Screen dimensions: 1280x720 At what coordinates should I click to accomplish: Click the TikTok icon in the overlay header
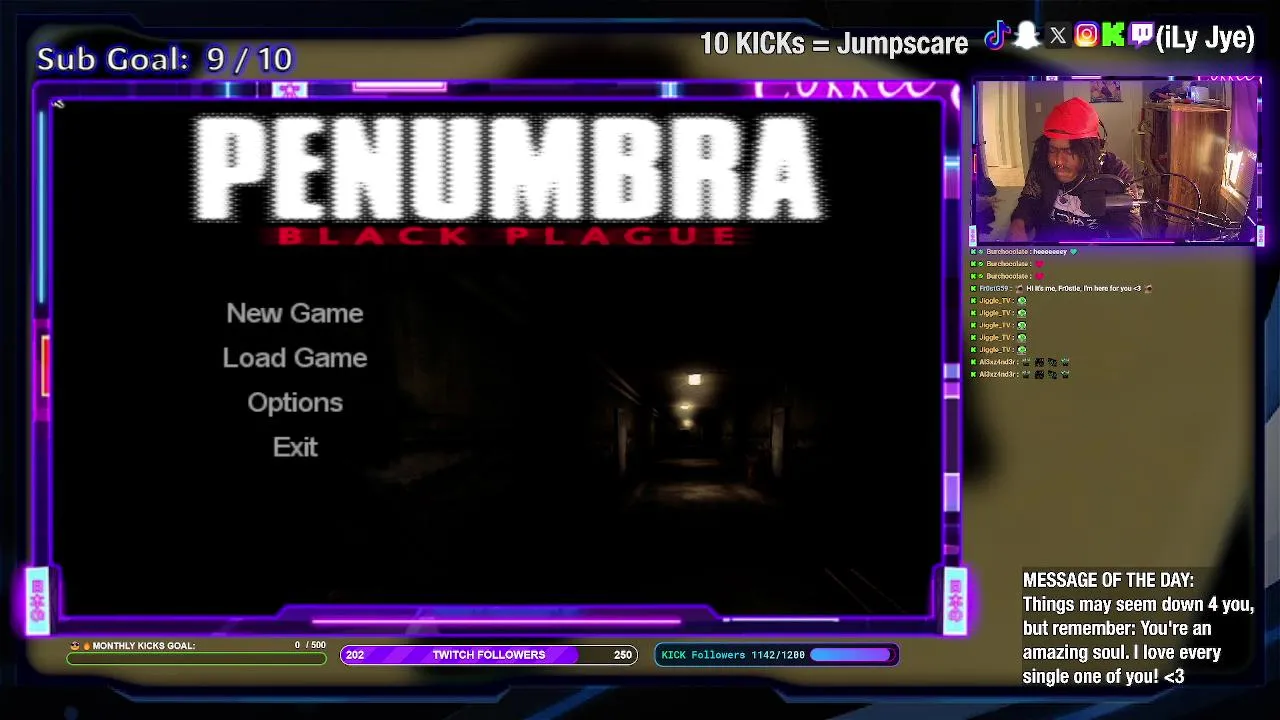(x=996, y=37)
